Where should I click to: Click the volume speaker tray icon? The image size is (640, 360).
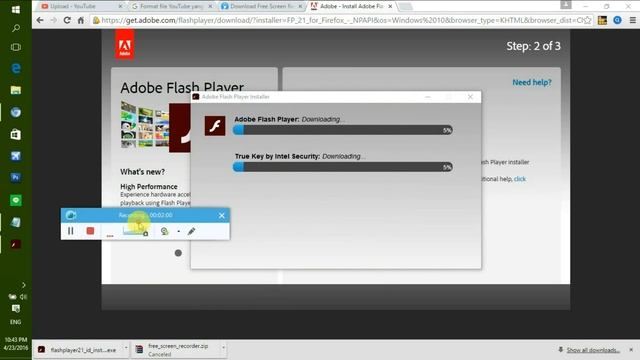coord(24,297)
